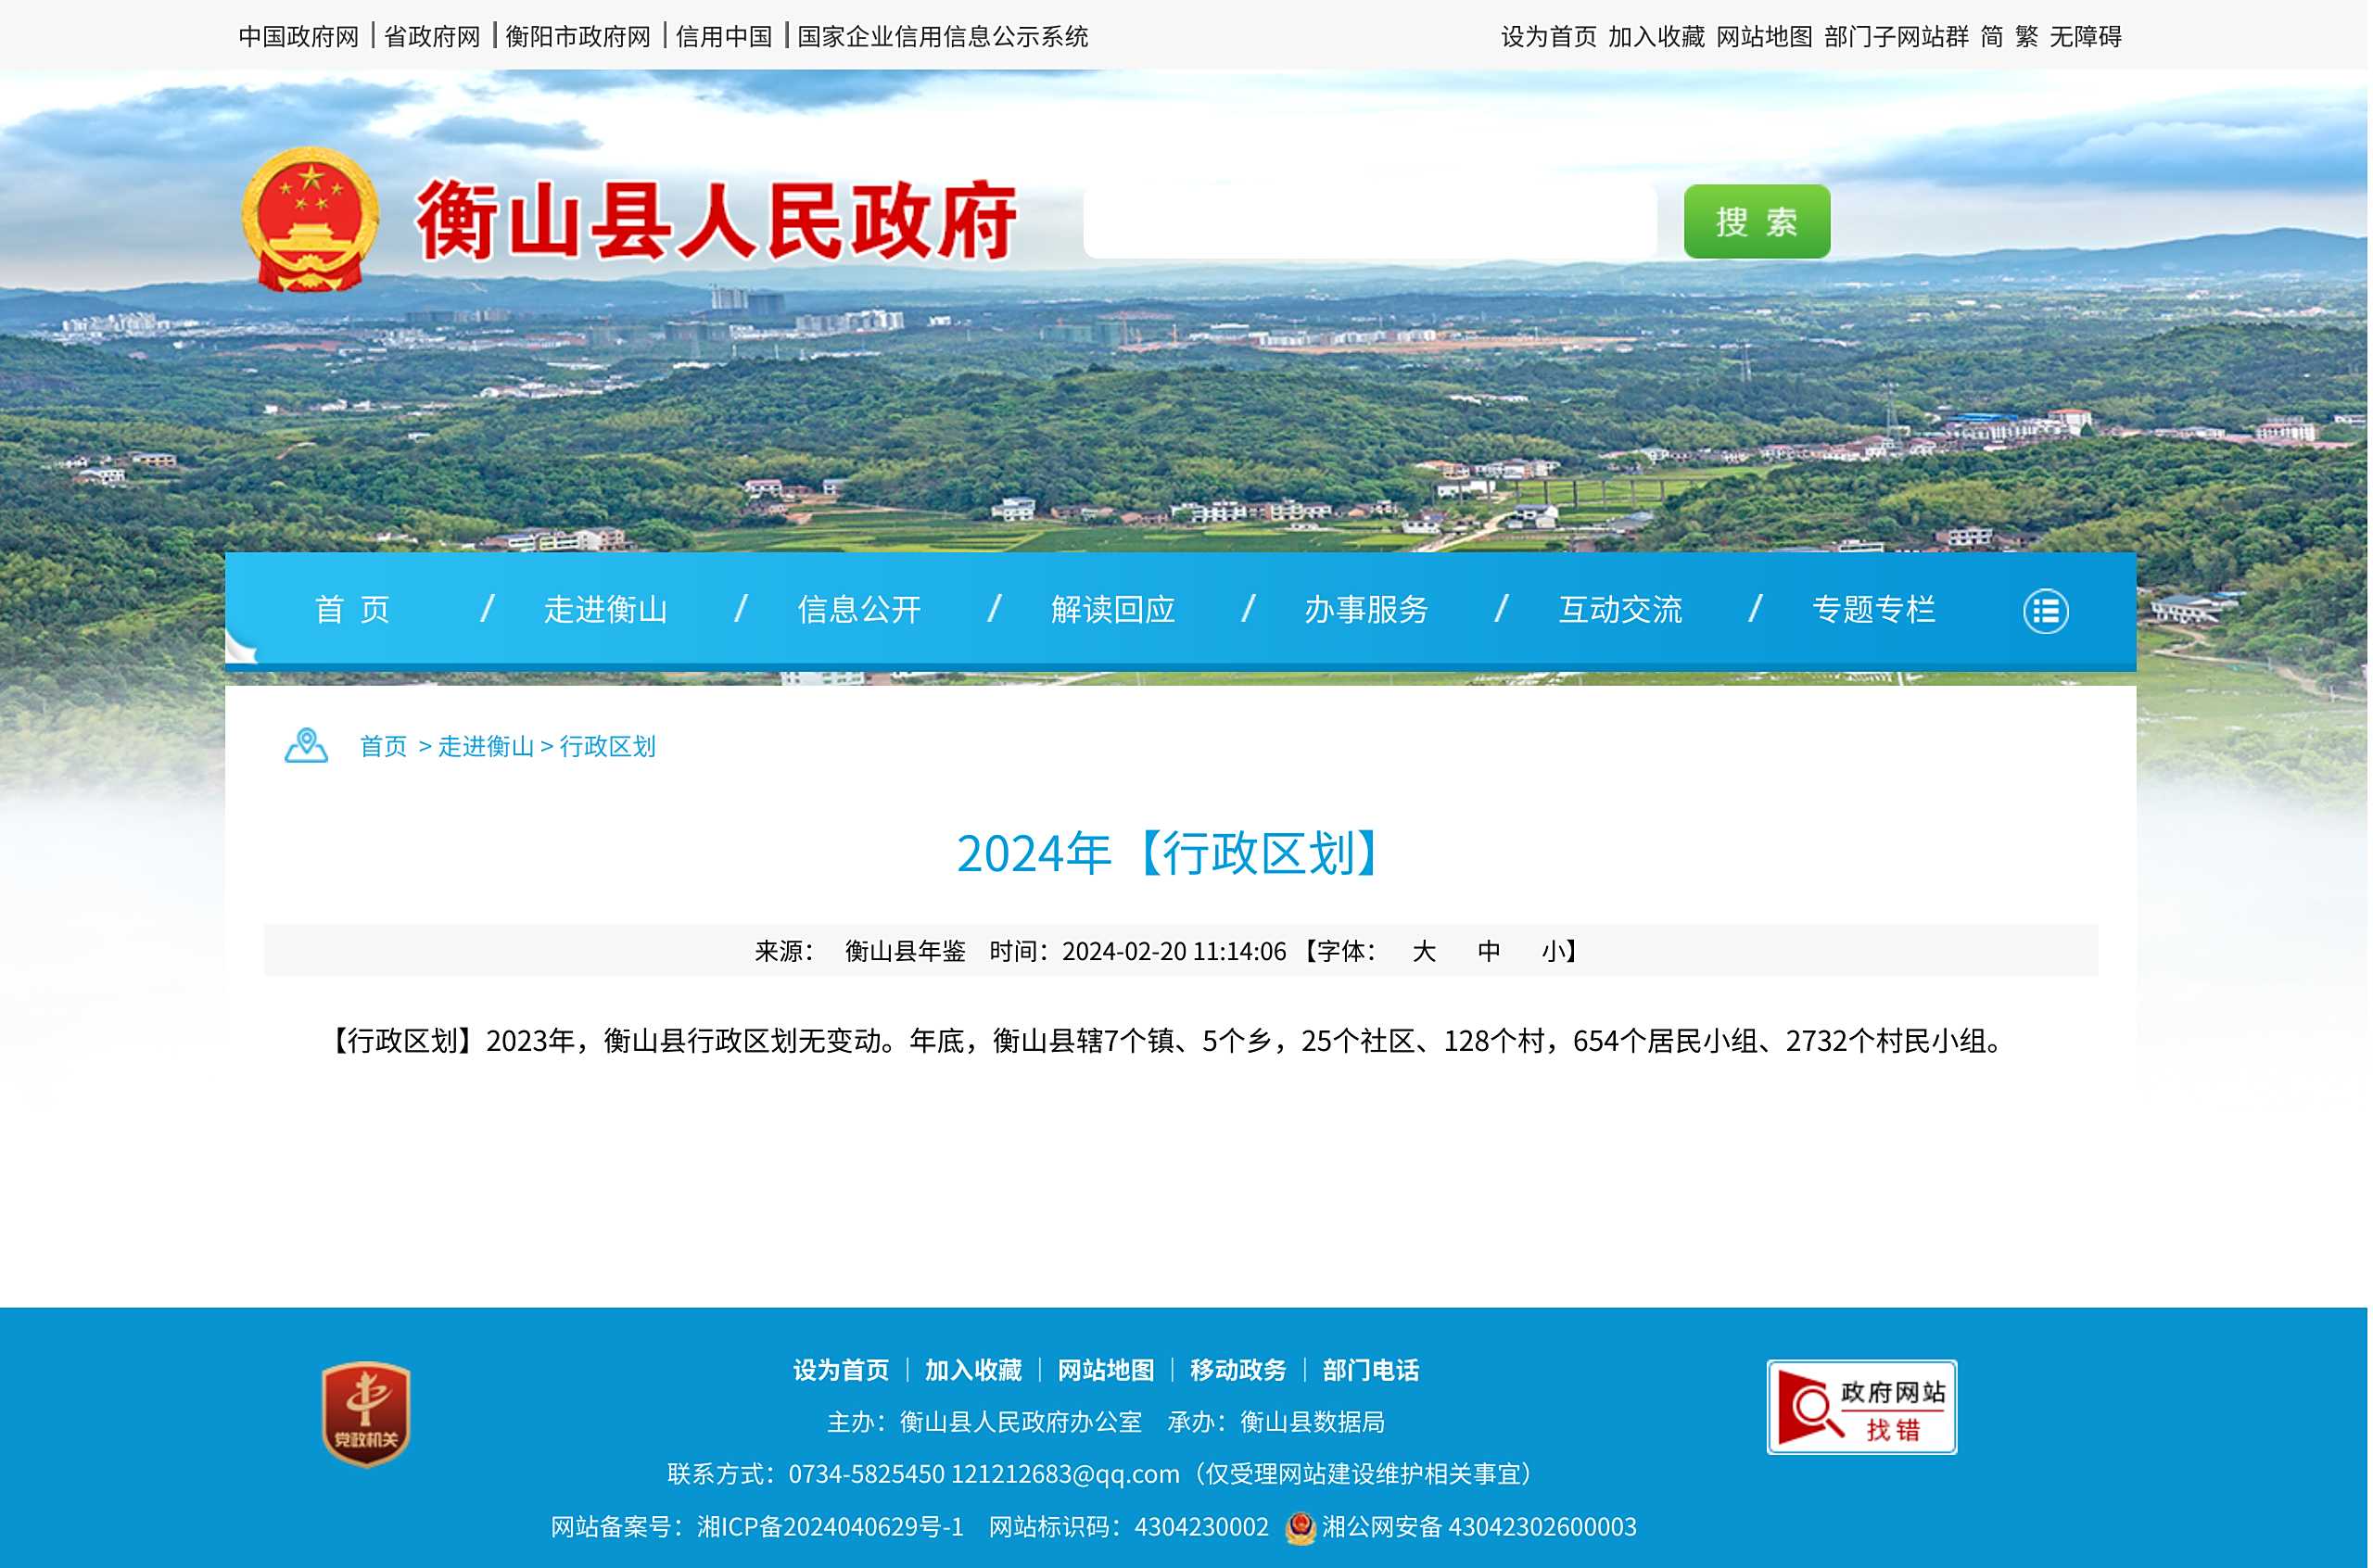Viewport: 2373px width, 1568px height.
Task: Open the round list menu icon
Action: pyautogui.click(x=2045, y=611)
